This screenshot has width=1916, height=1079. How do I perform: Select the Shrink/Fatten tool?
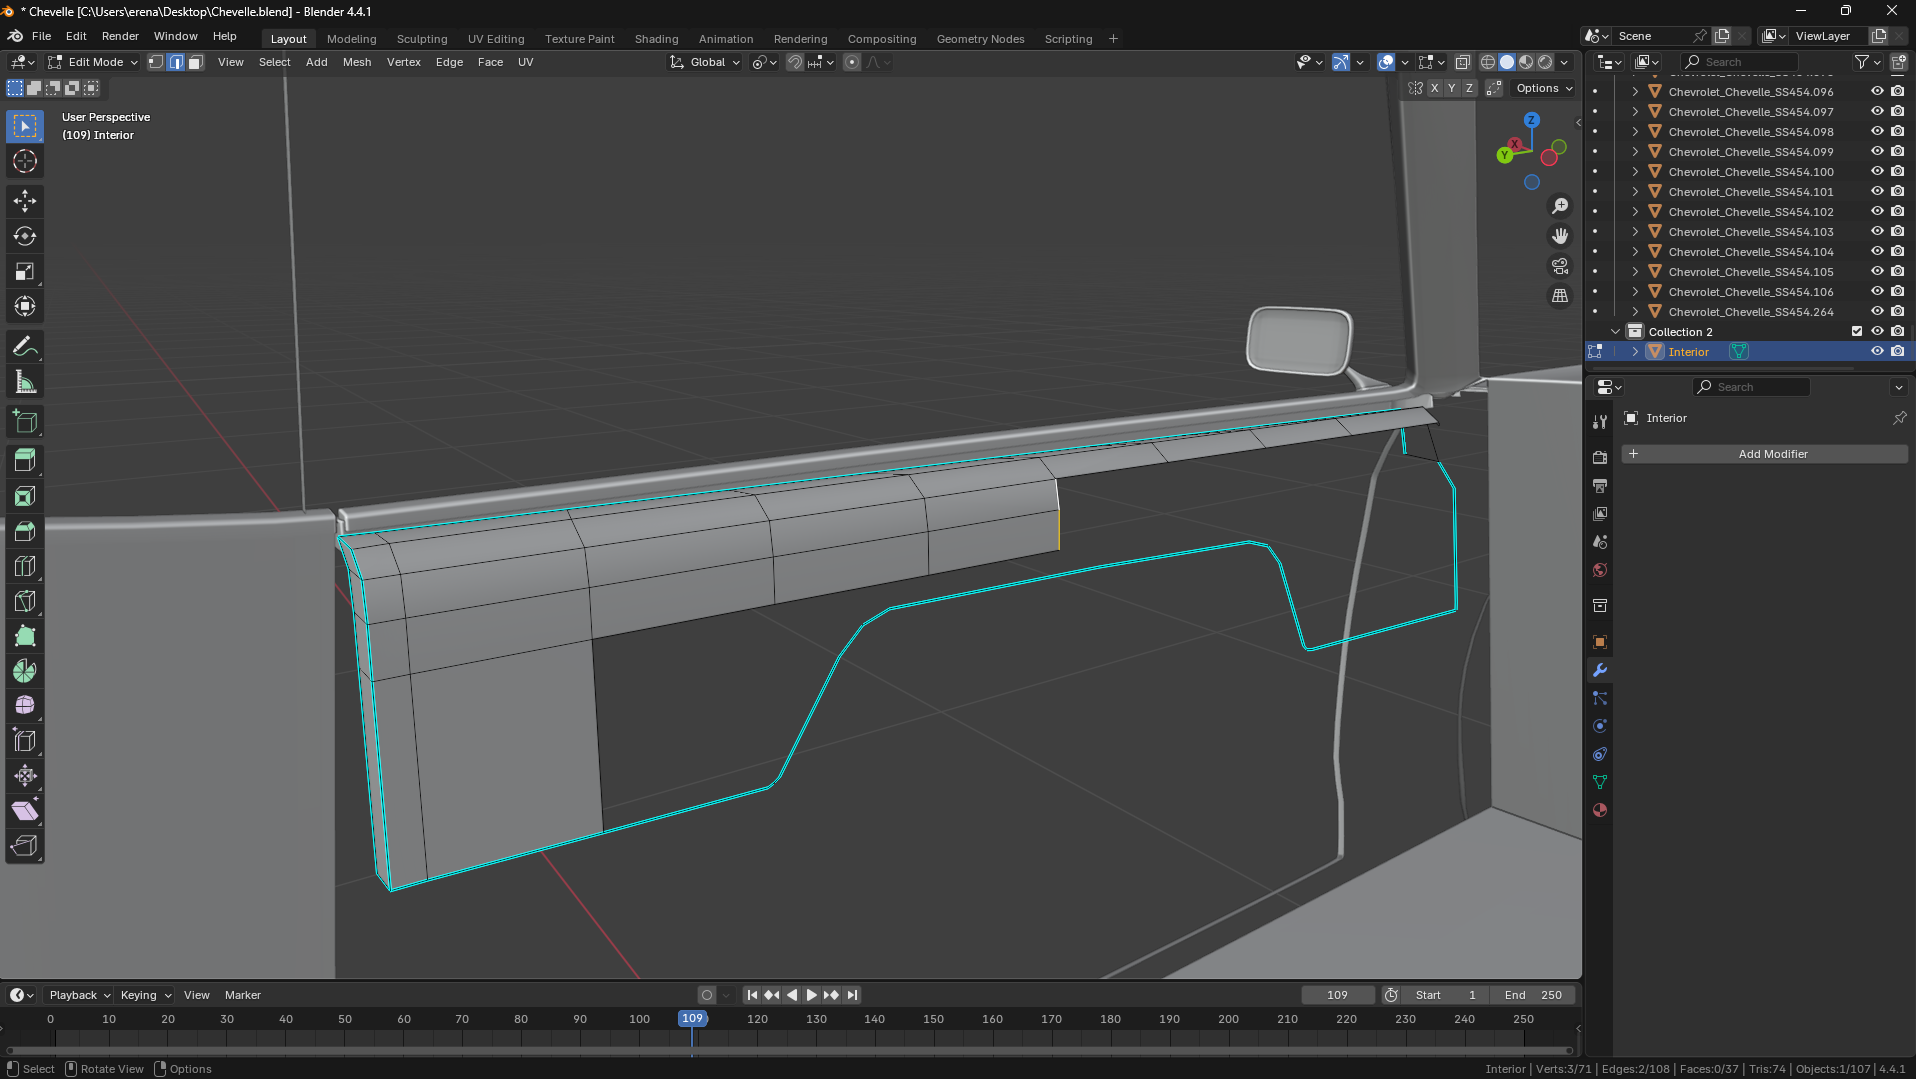pos(25,776)
